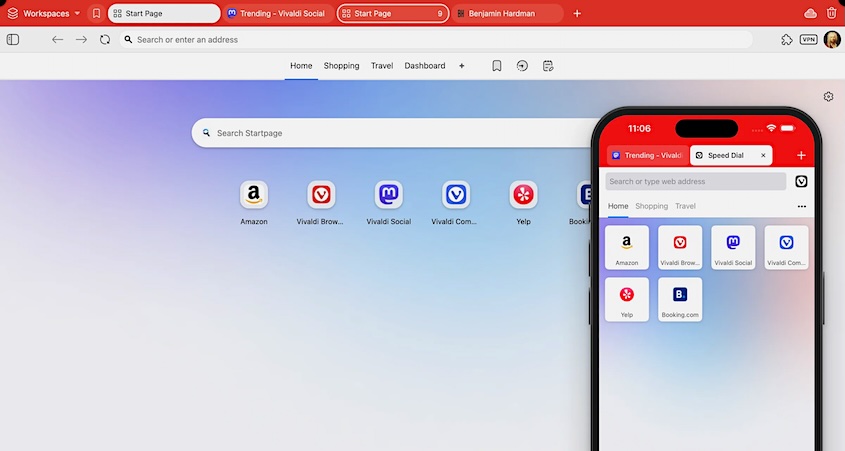The height and width of the screenshot is (451, 845).
Task: Click the cloud synced tabs icon
Action: [810, 13]
